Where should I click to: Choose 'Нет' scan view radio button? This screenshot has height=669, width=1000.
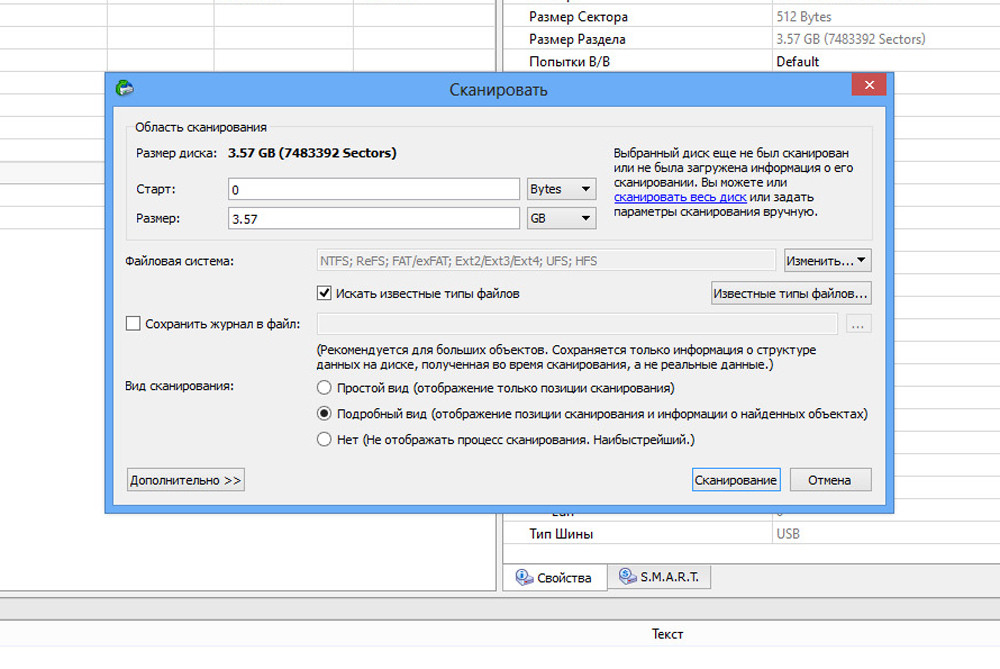pyautogui.click(x=324, y=439)
